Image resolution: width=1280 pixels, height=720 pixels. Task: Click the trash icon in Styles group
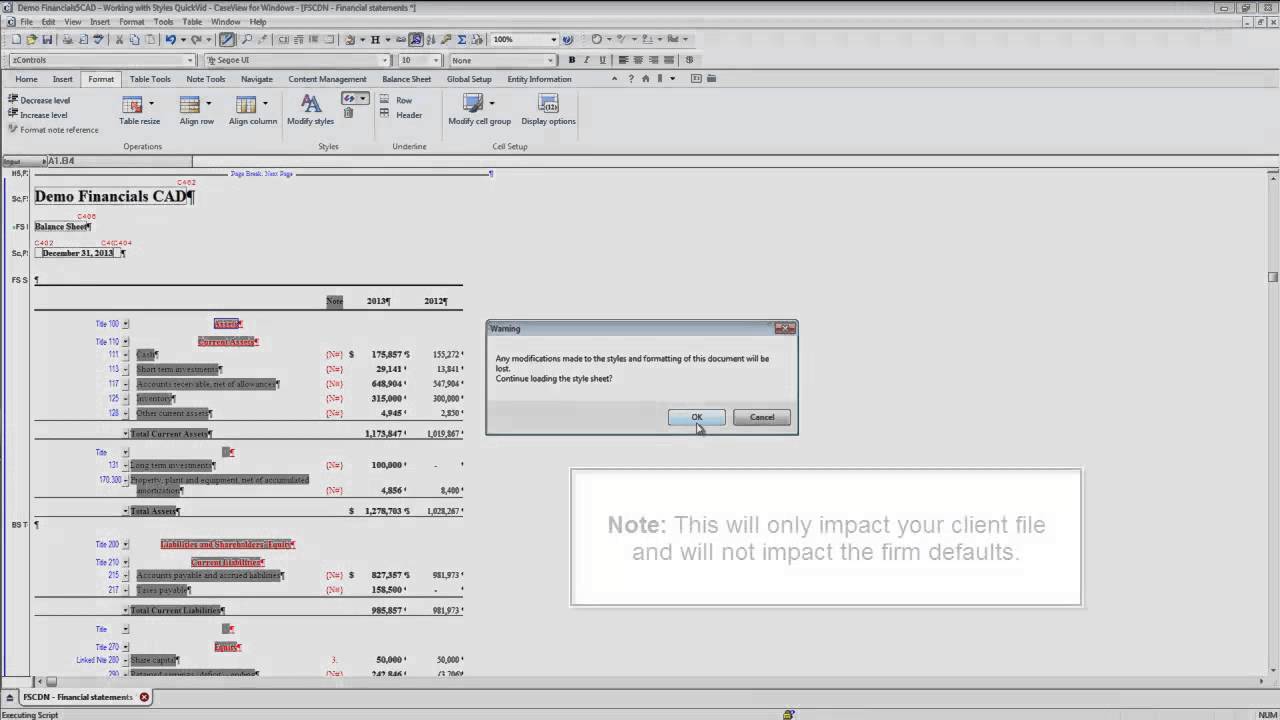348,113
